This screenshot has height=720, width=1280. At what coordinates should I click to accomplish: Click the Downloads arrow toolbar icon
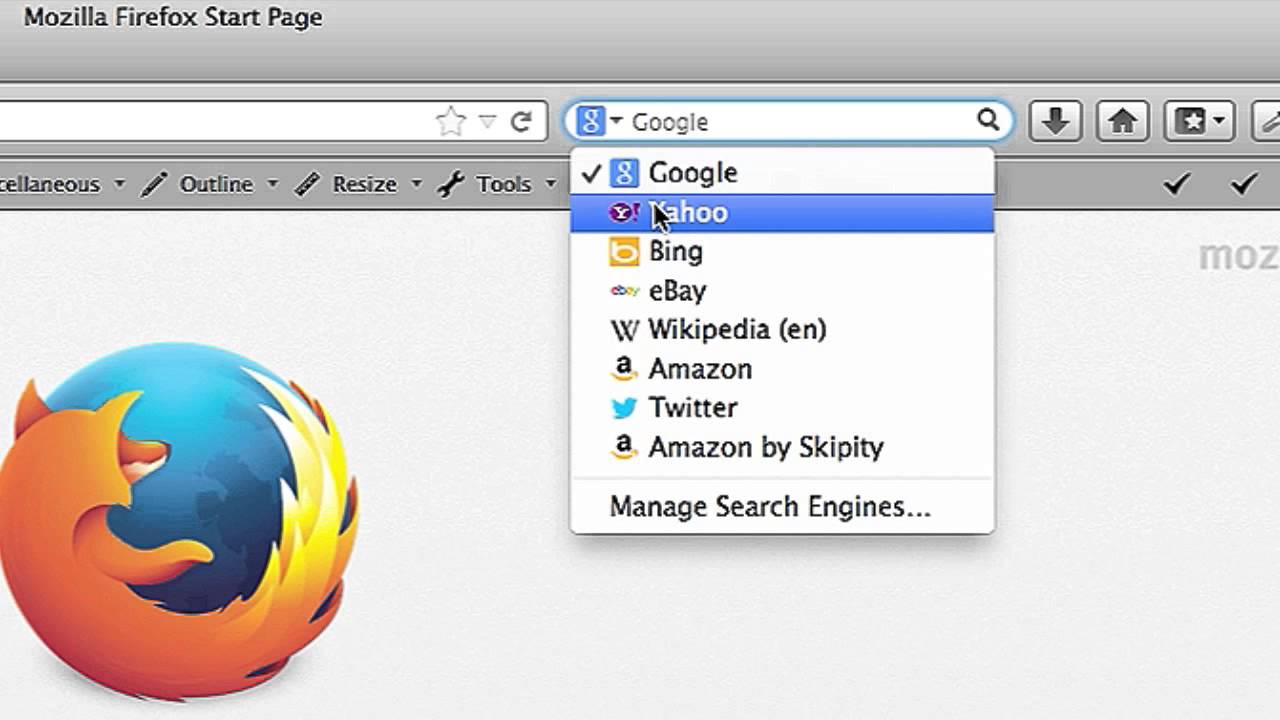pyautogui.click(x=1056, y=122)
